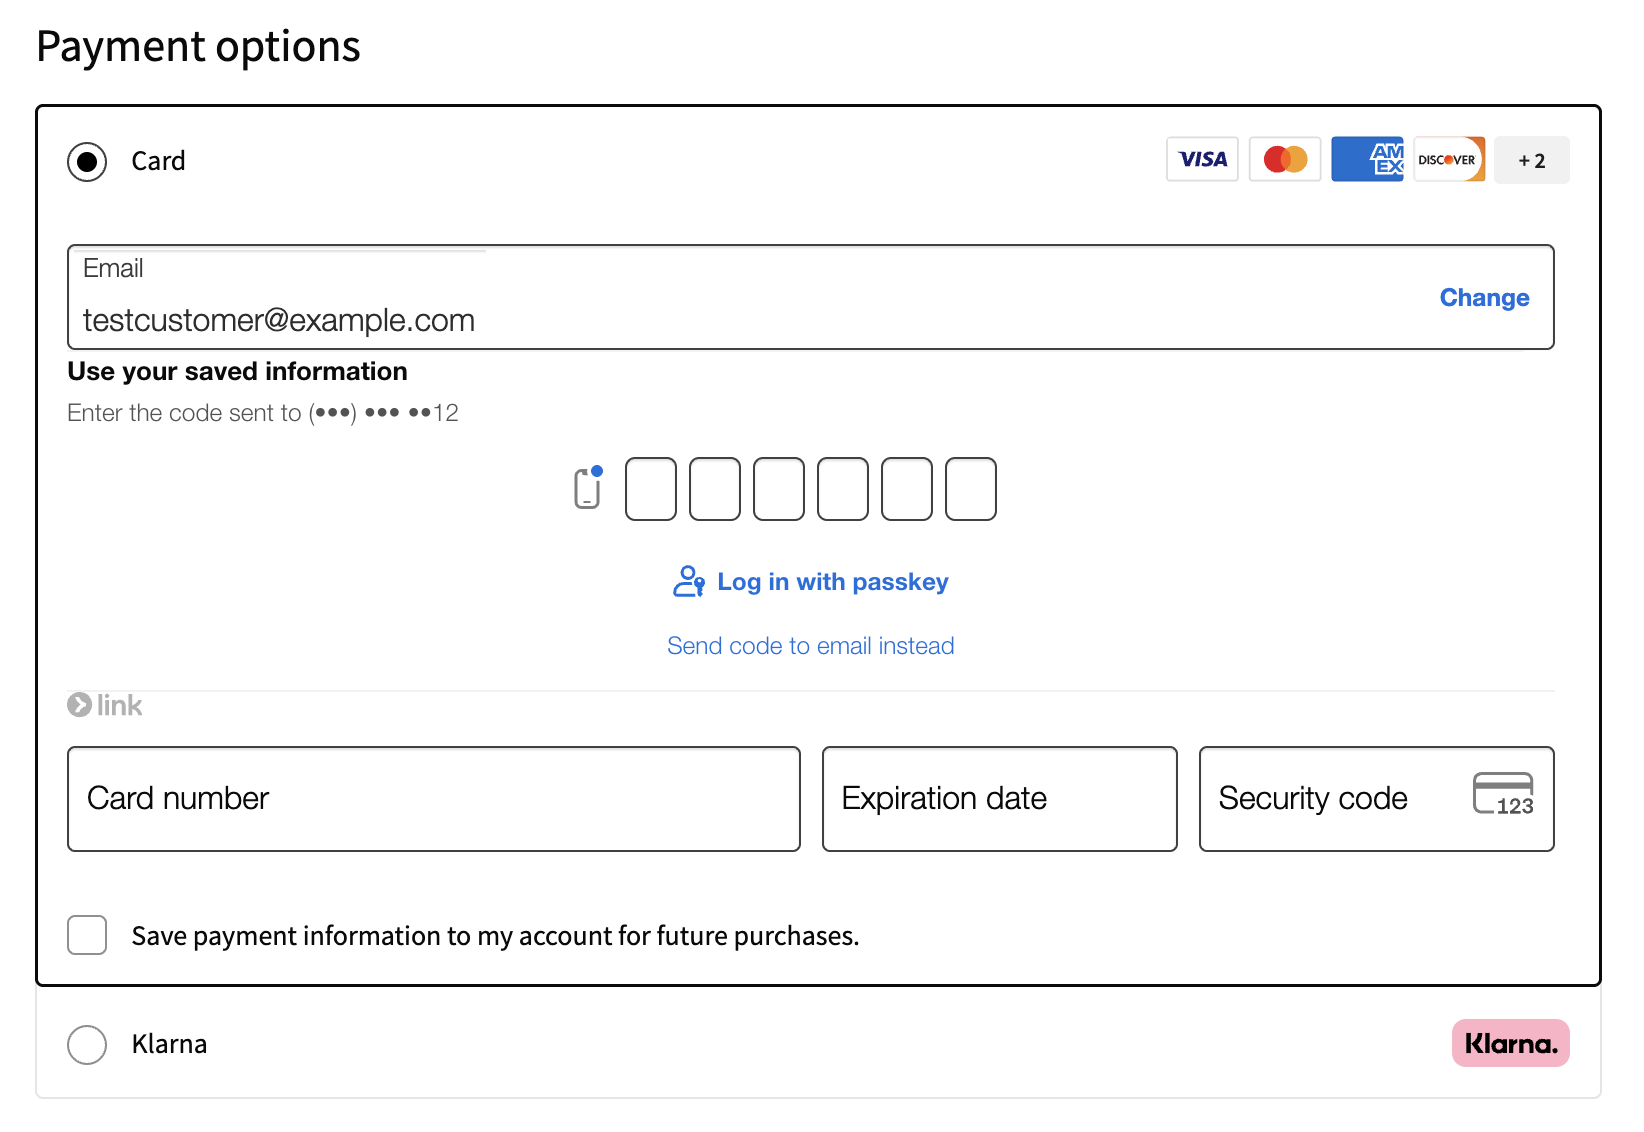Enable saving payment information for future purchases
The height and width of the screenshot is (1132, 1644).
87,935
